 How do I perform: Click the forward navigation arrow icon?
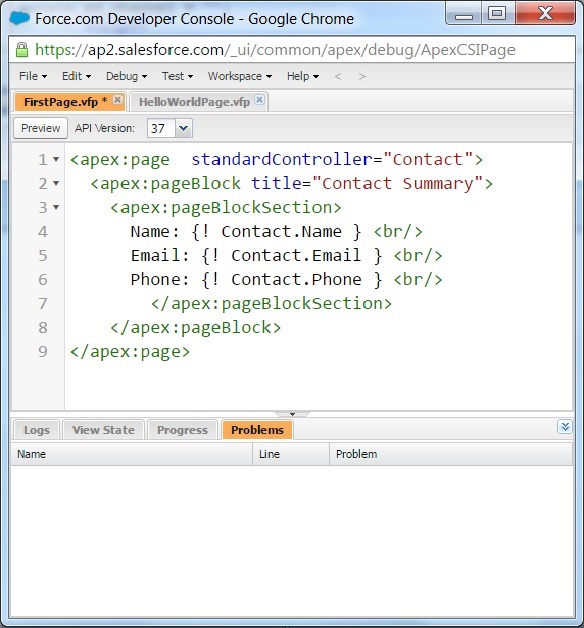click(x=362, y=76)
